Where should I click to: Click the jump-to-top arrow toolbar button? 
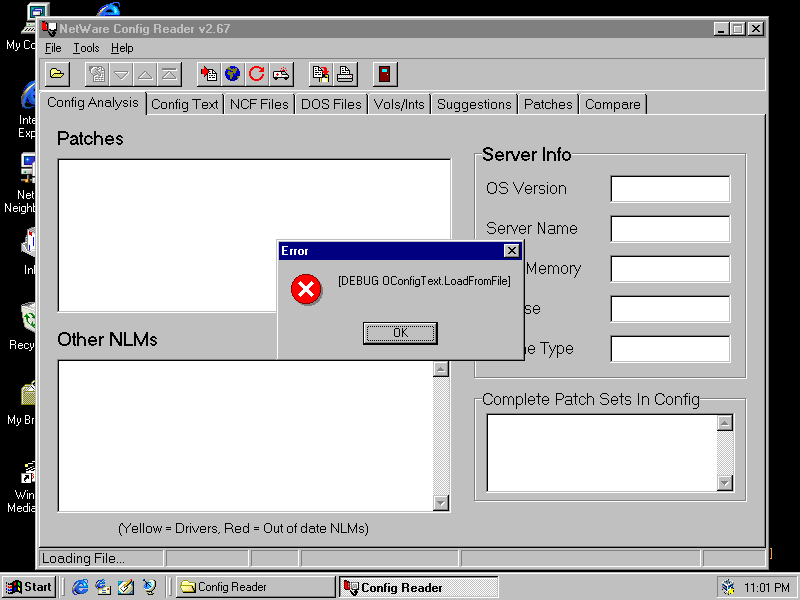(169, 74)
